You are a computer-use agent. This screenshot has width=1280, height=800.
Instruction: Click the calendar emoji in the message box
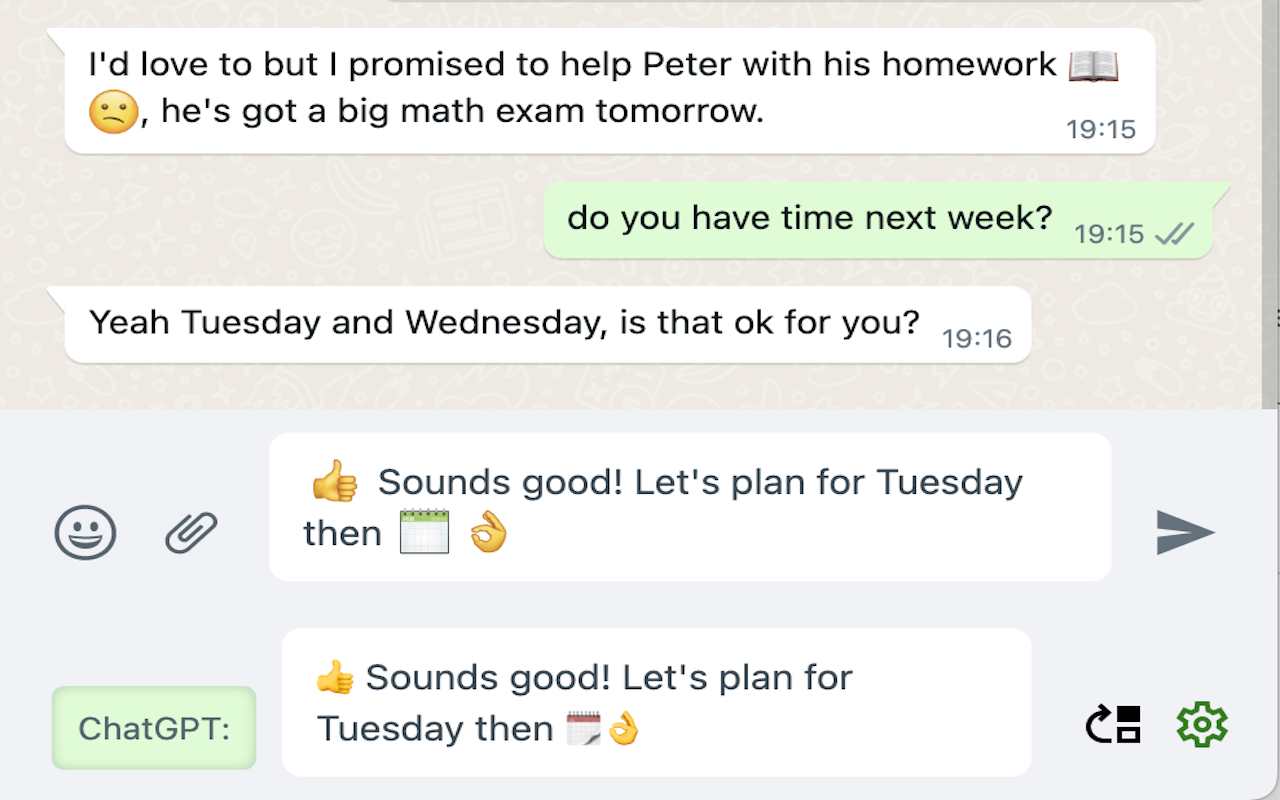pyautogui.click(x=425, y=533)
